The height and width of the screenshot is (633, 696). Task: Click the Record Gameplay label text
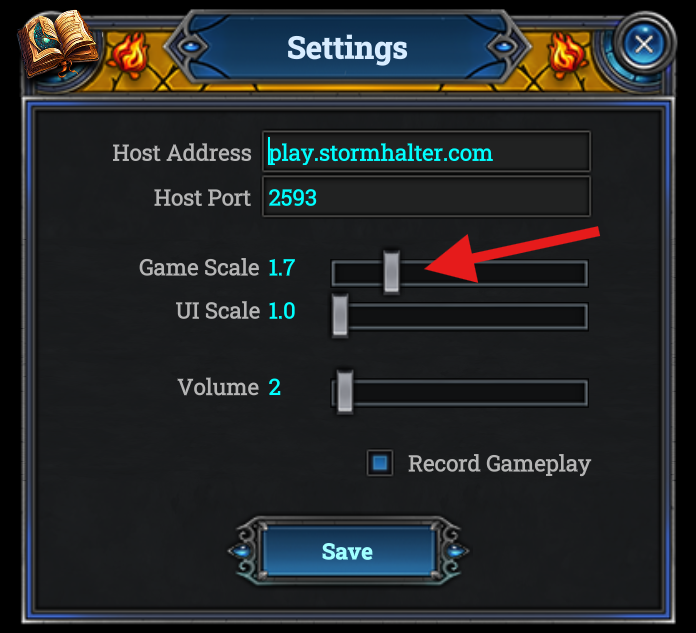click(x=499, y=464)
